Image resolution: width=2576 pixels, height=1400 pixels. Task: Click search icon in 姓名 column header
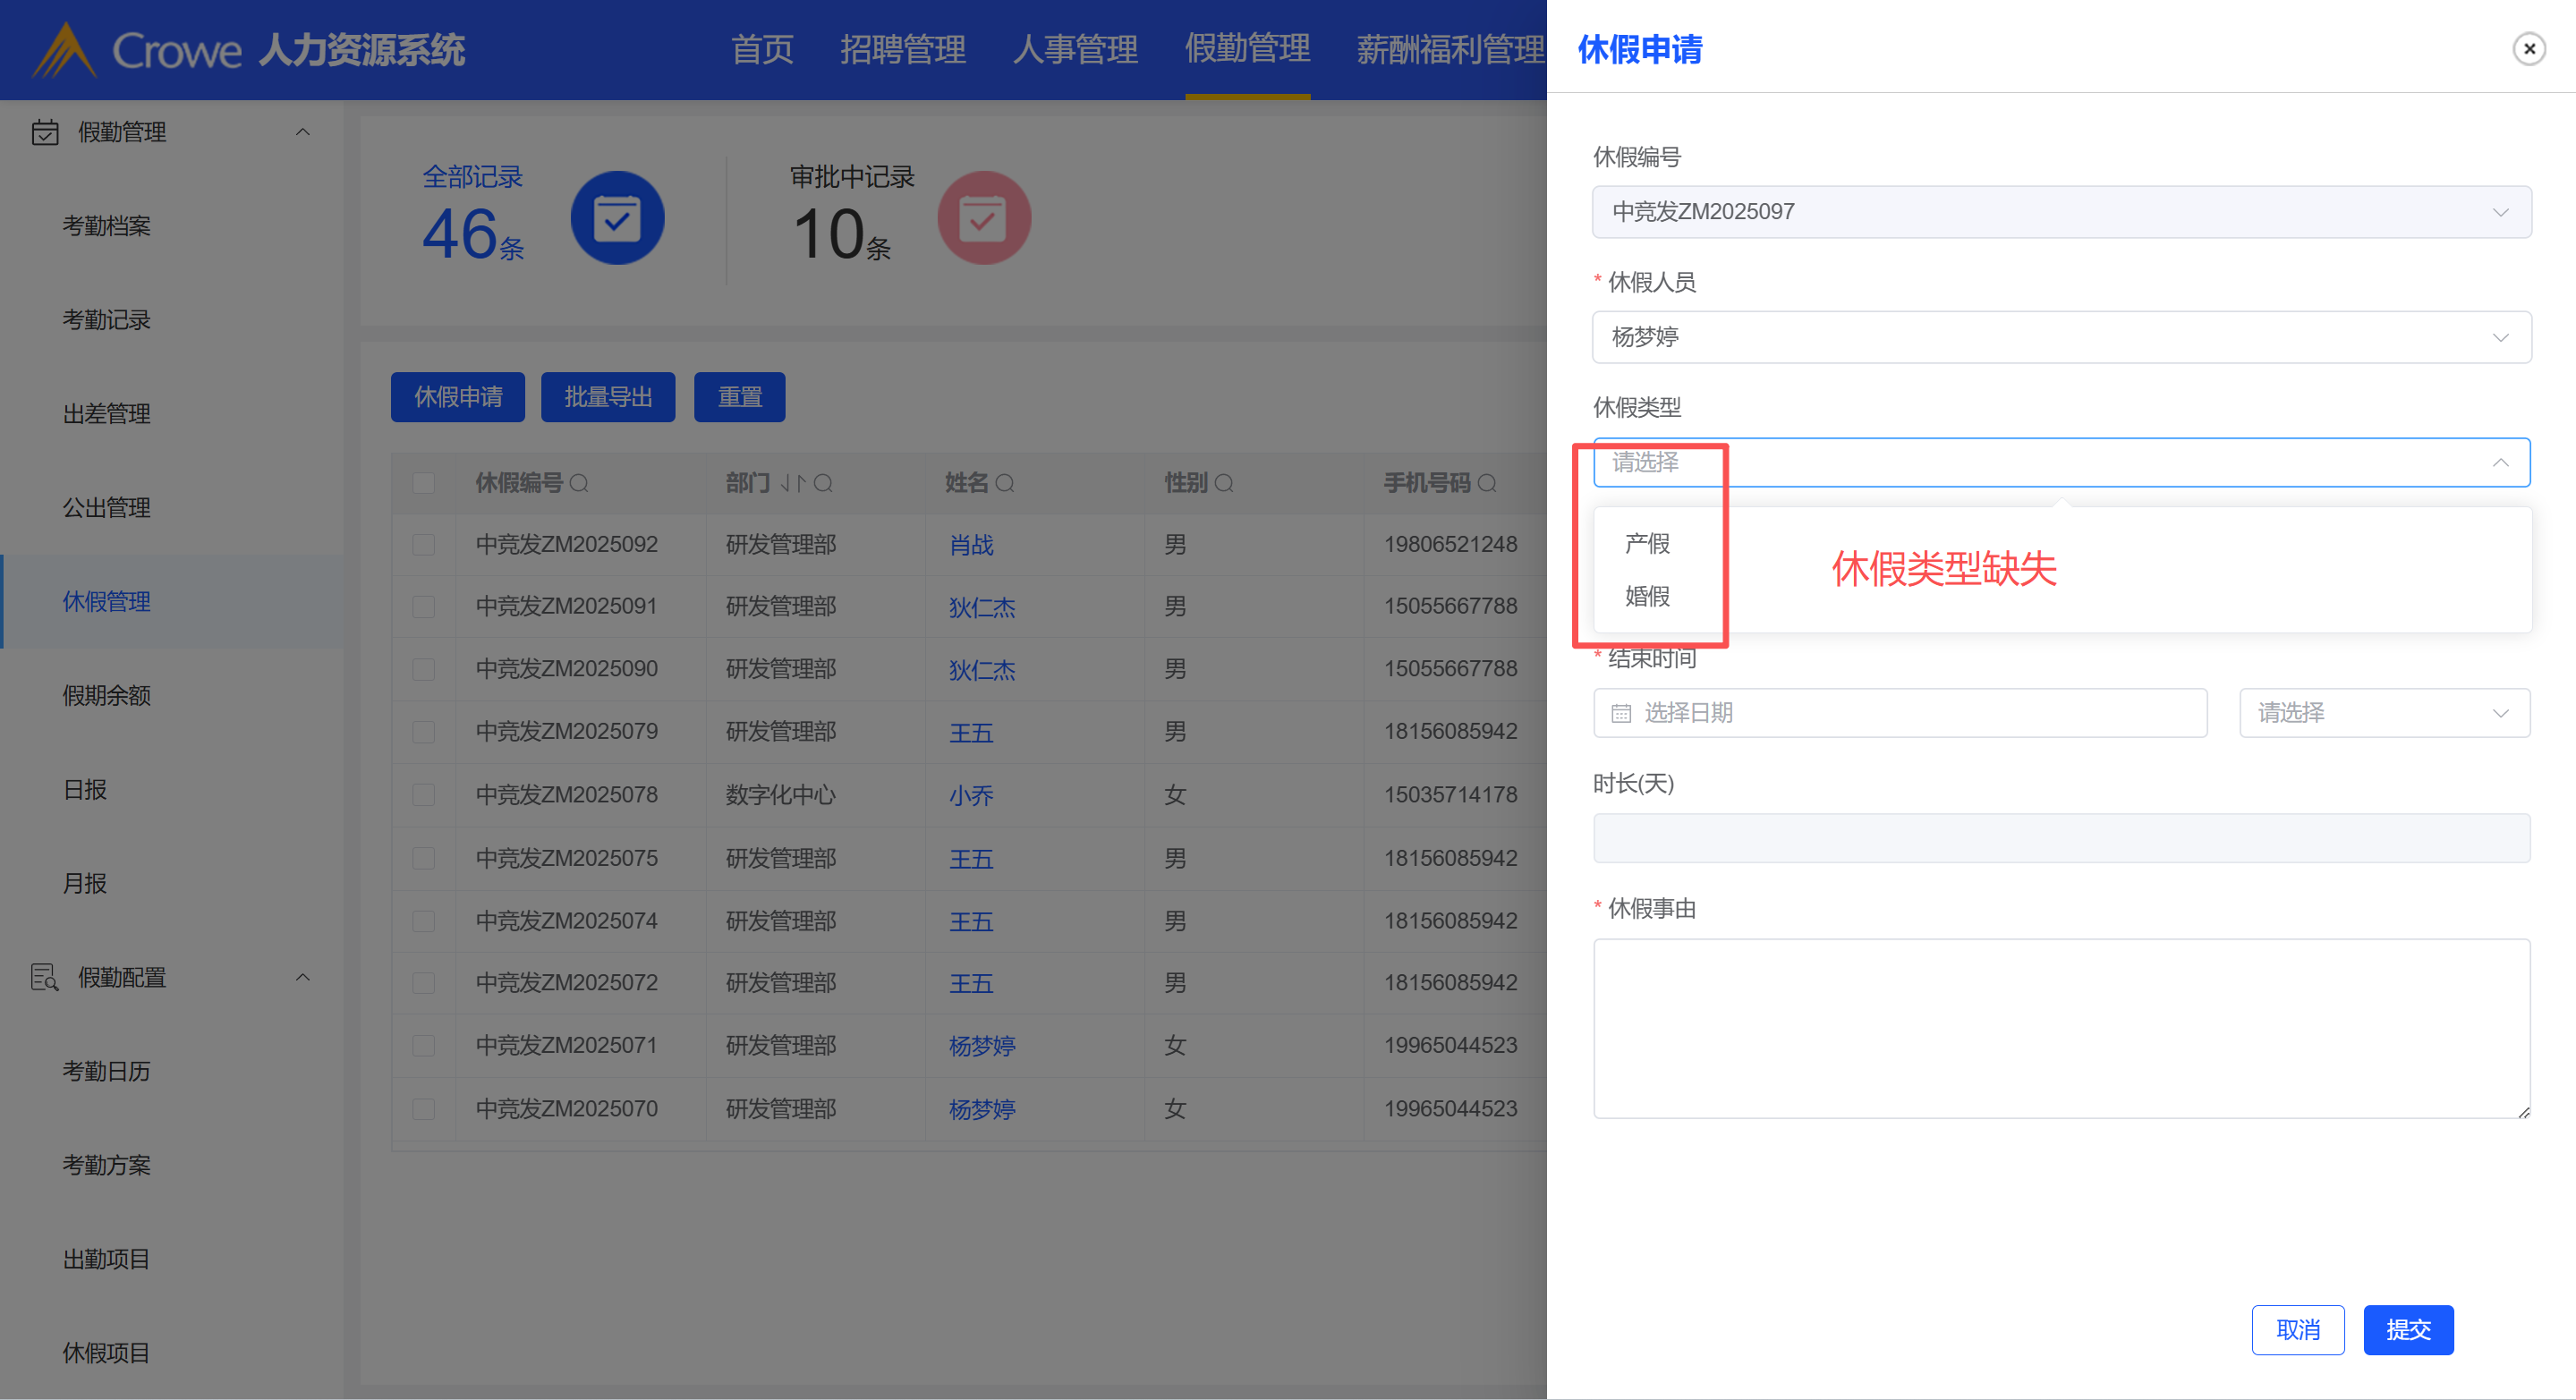pos(1005,484)
